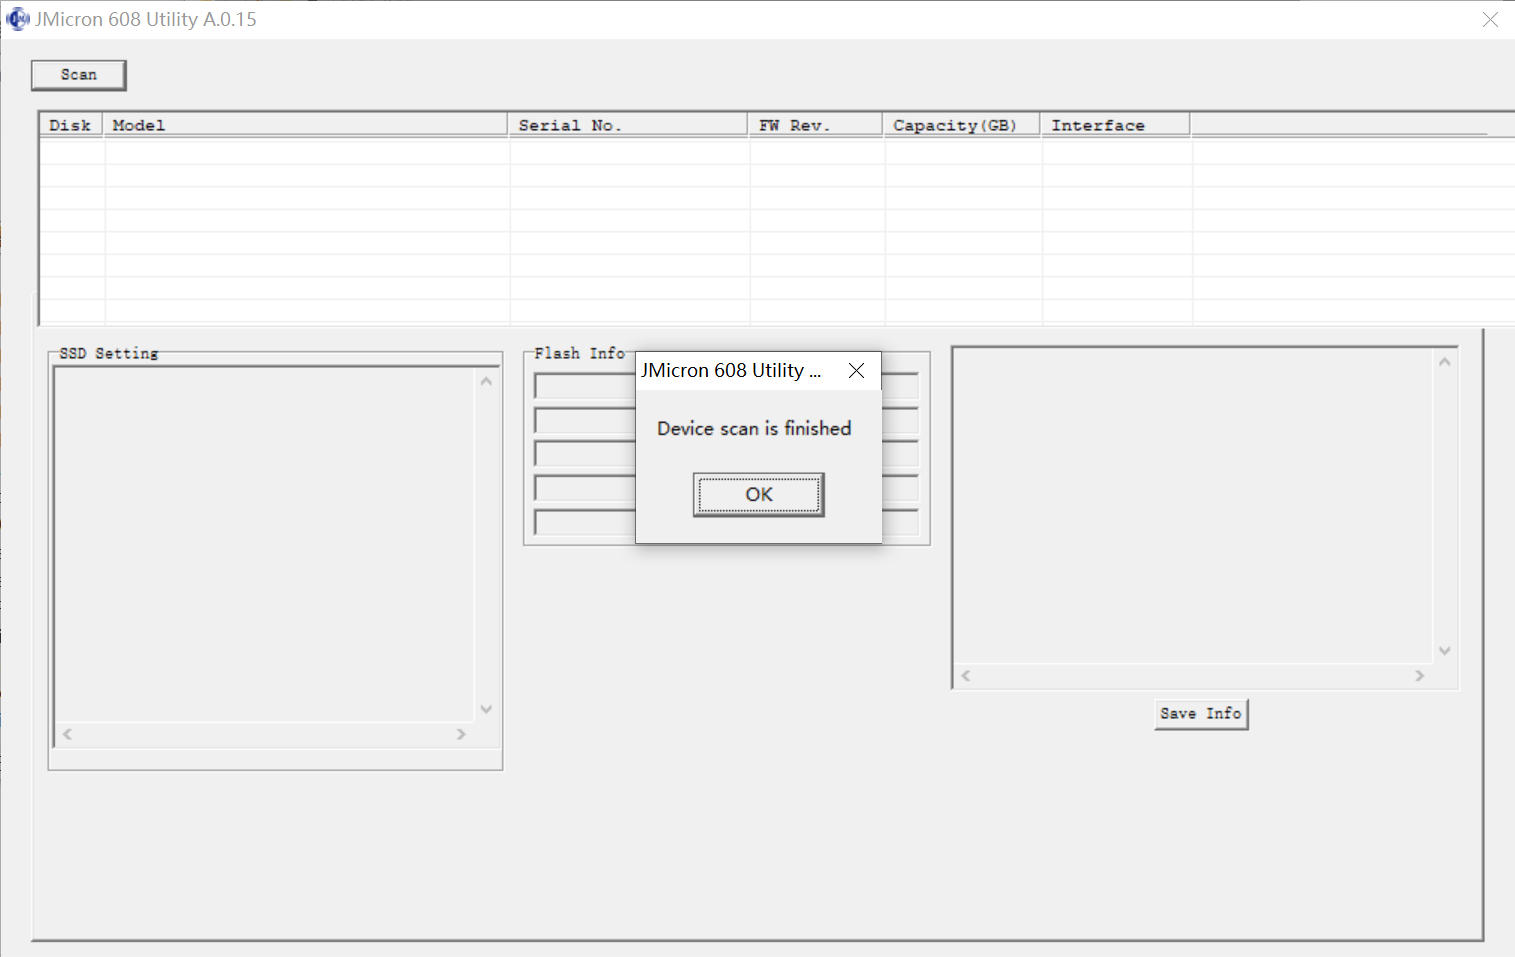This screenshot has width=1515, height=957.
Task: Click info panel scroll up arrow
Action: click(1444, 362)
